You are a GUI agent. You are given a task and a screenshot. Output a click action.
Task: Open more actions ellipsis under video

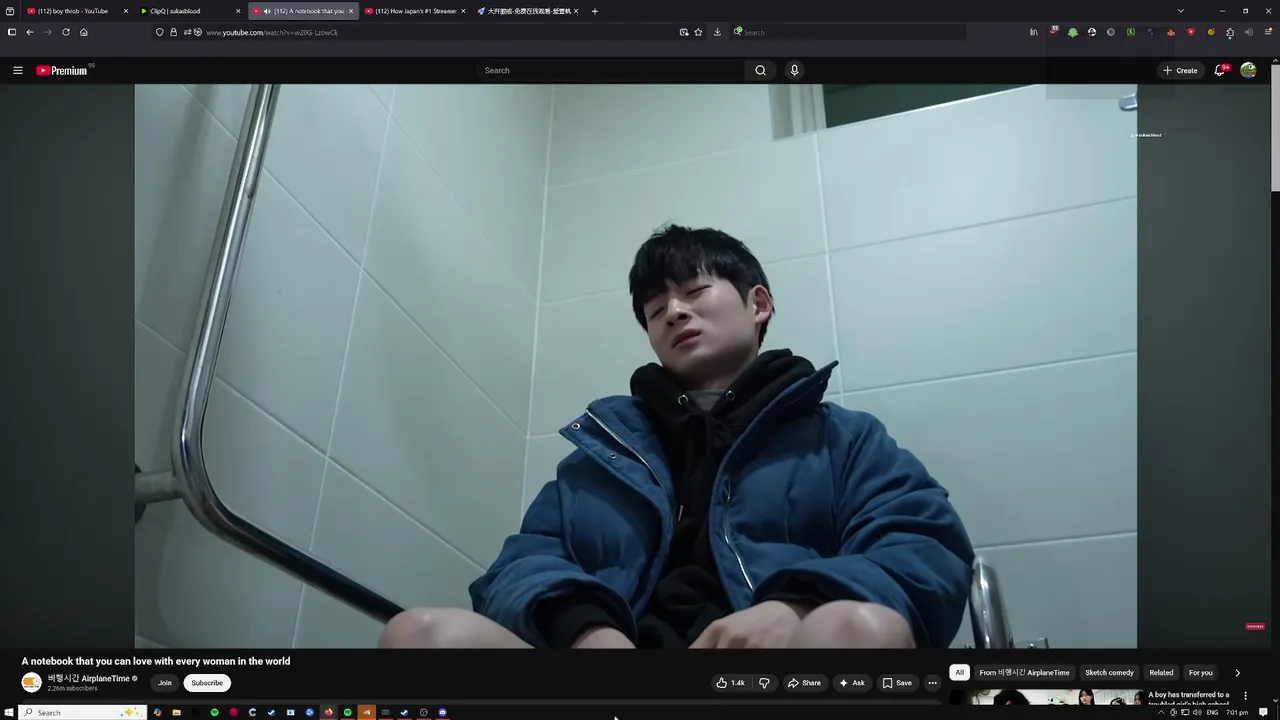(x=932, y=683)
